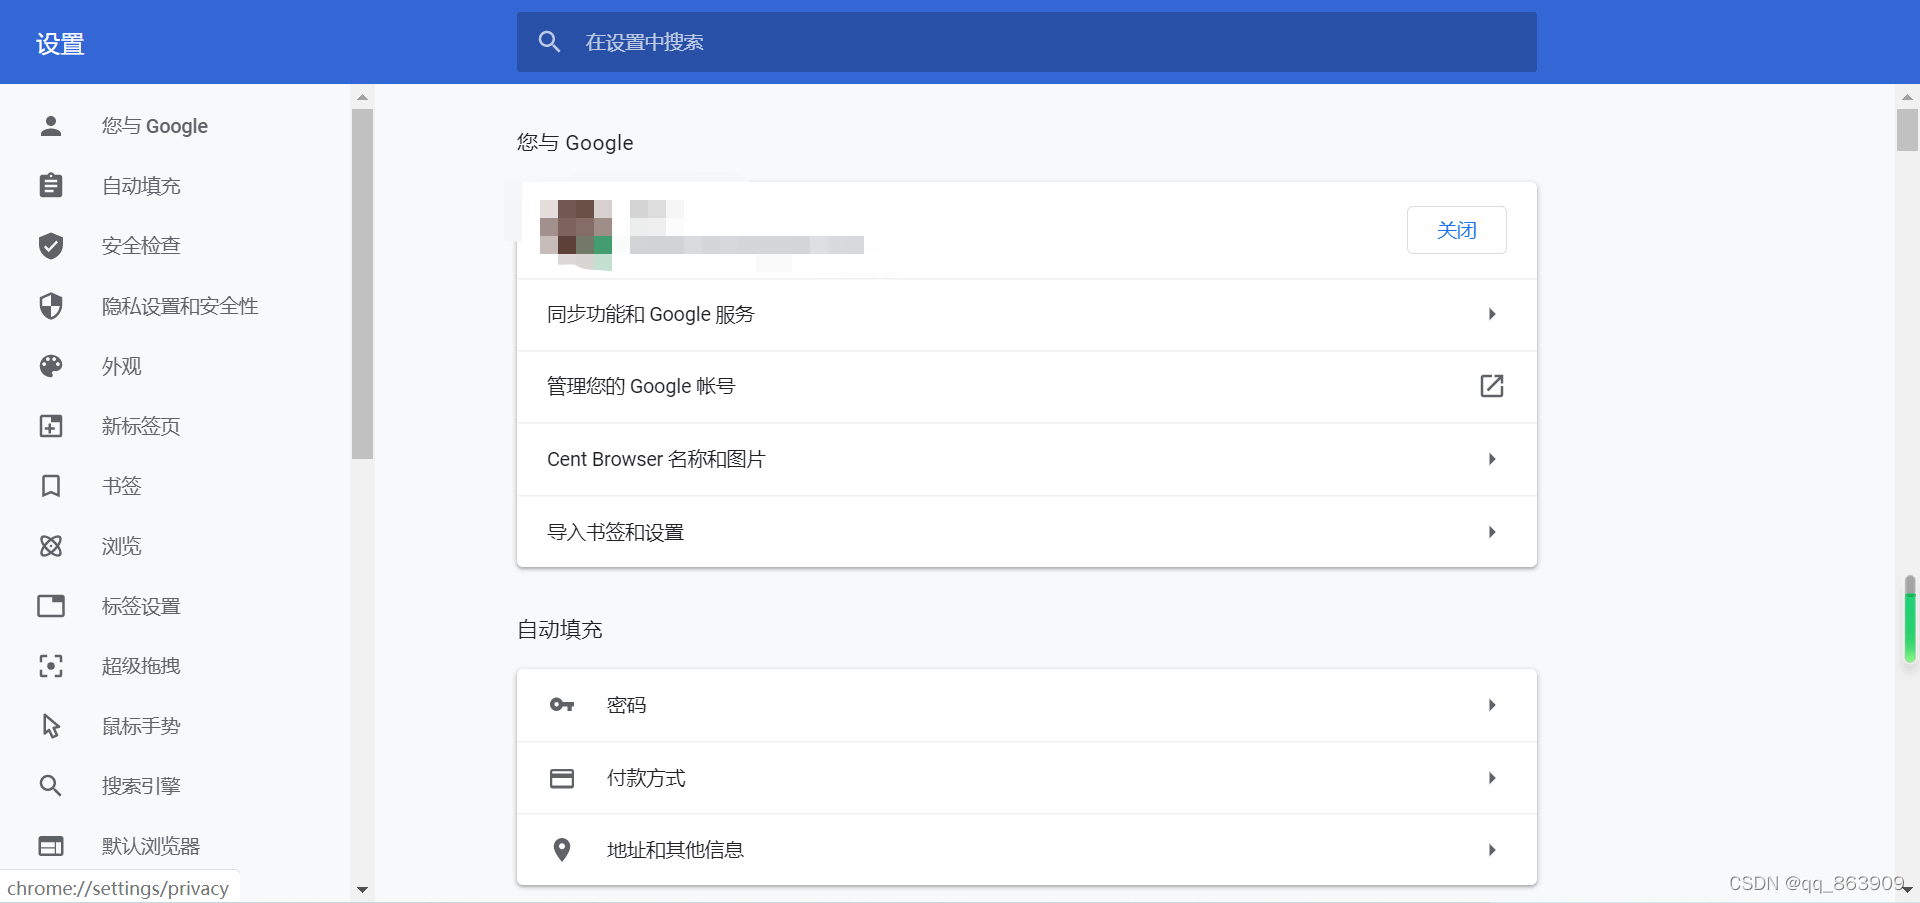Click the plus-box icon for 新标签页
Image resolution: width=1920 pixels, height=903 pixels.
click(51, 426)
